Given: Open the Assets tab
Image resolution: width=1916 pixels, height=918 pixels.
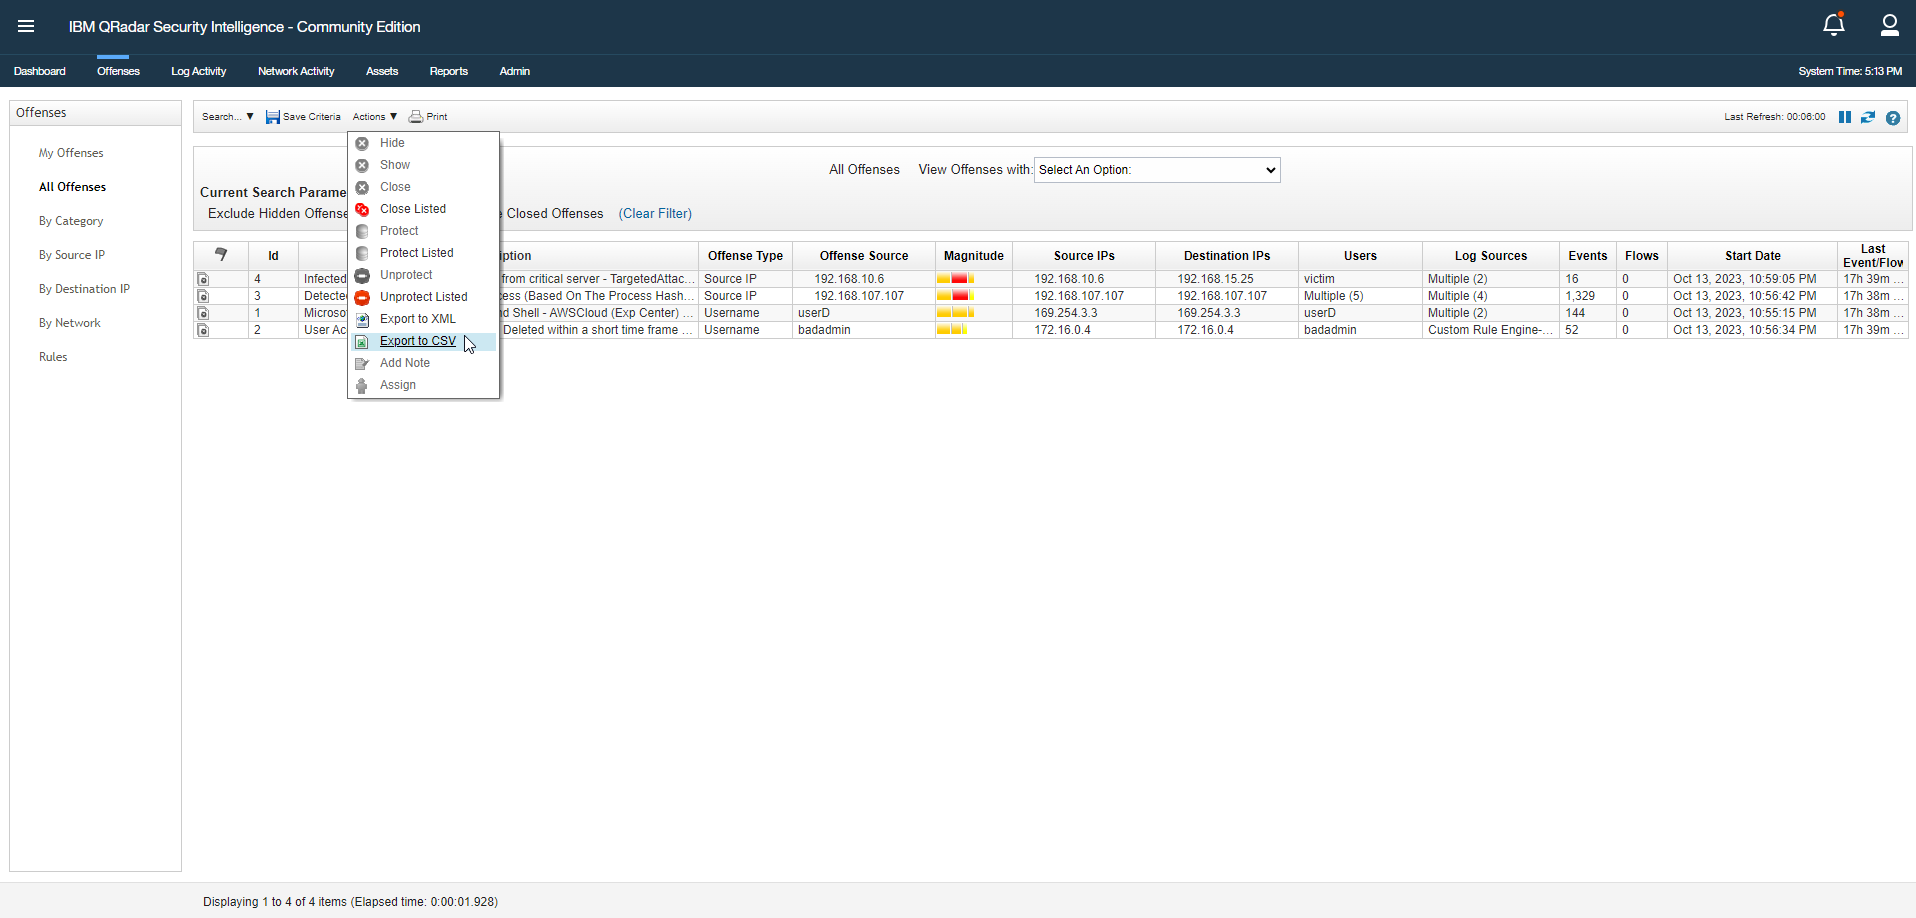Looking at the screenshot, I should [x=382, y=71].
